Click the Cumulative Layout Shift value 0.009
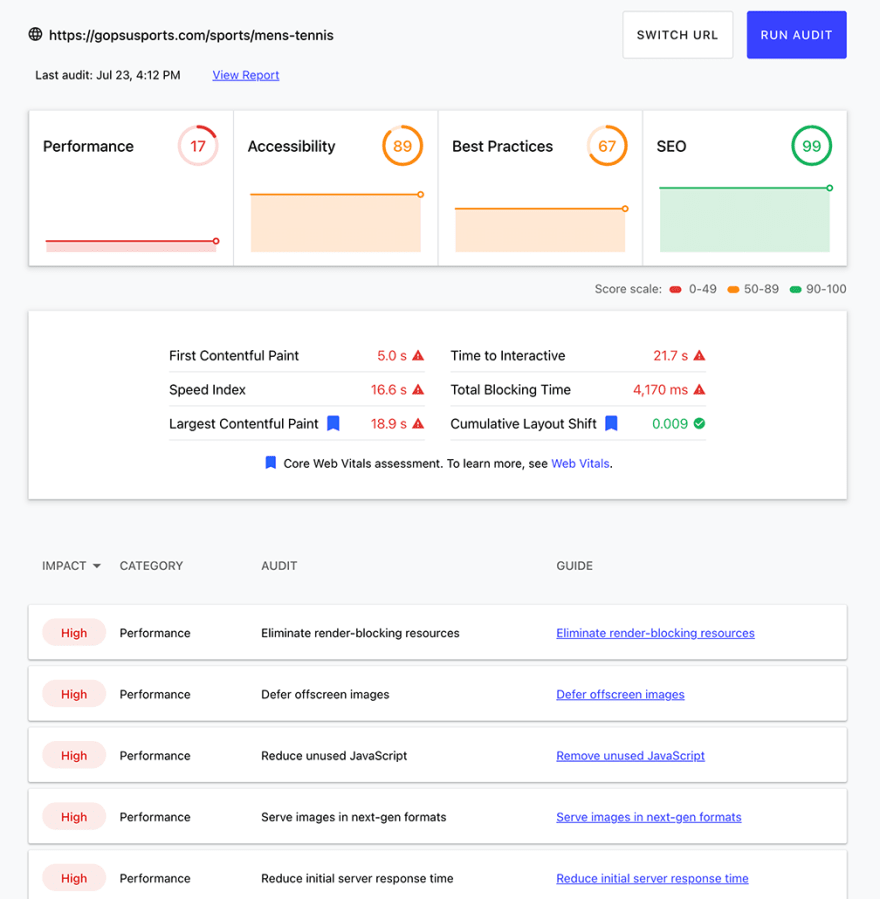This screenshot has width=880, height=899. click(x=670, y=424)
